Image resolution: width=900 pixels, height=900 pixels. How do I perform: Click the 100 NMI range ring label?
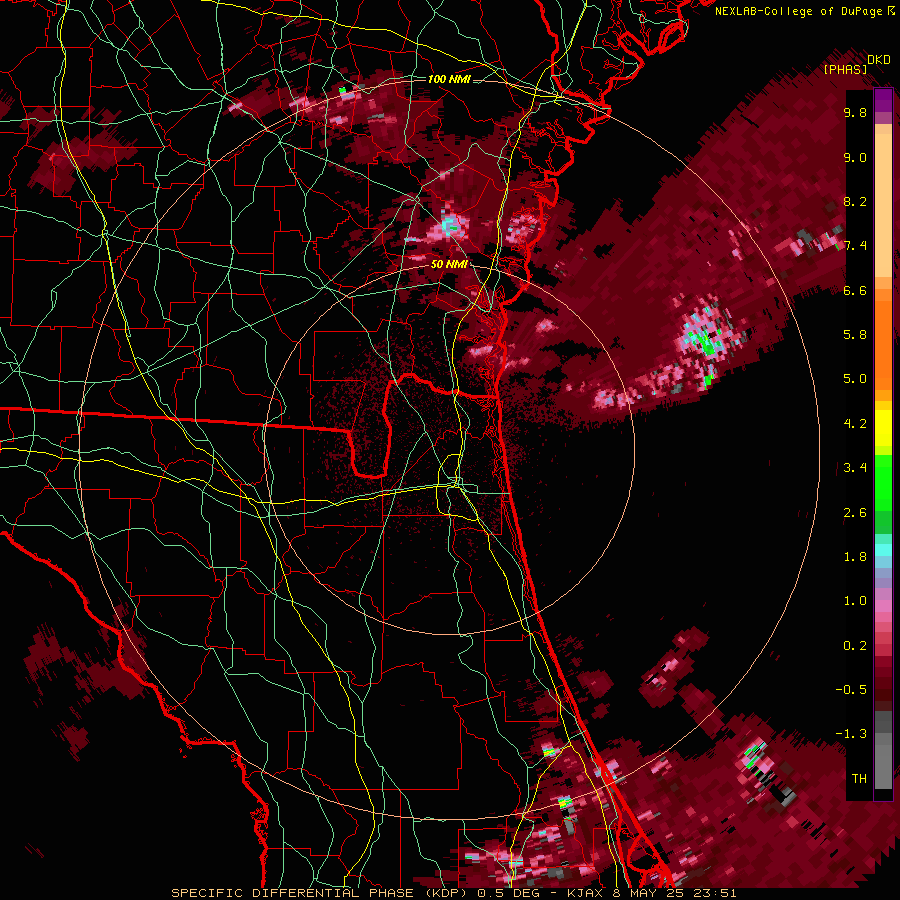[x=449, y=79]
